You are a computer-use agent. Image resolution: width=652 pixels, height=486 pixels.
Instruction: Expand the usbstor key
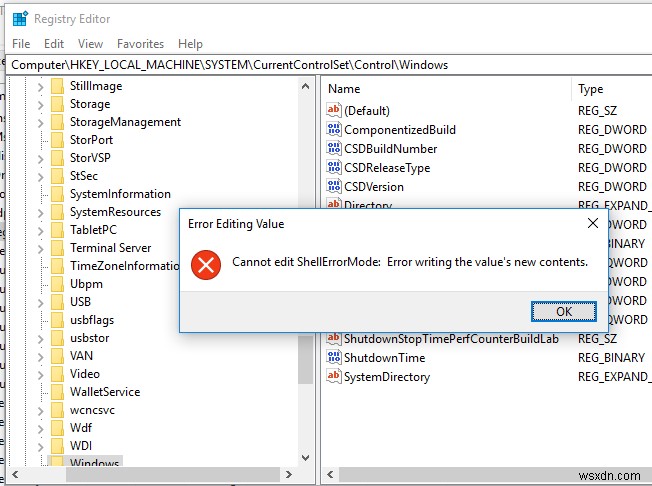pyautogui.click(x=40, y=339)
